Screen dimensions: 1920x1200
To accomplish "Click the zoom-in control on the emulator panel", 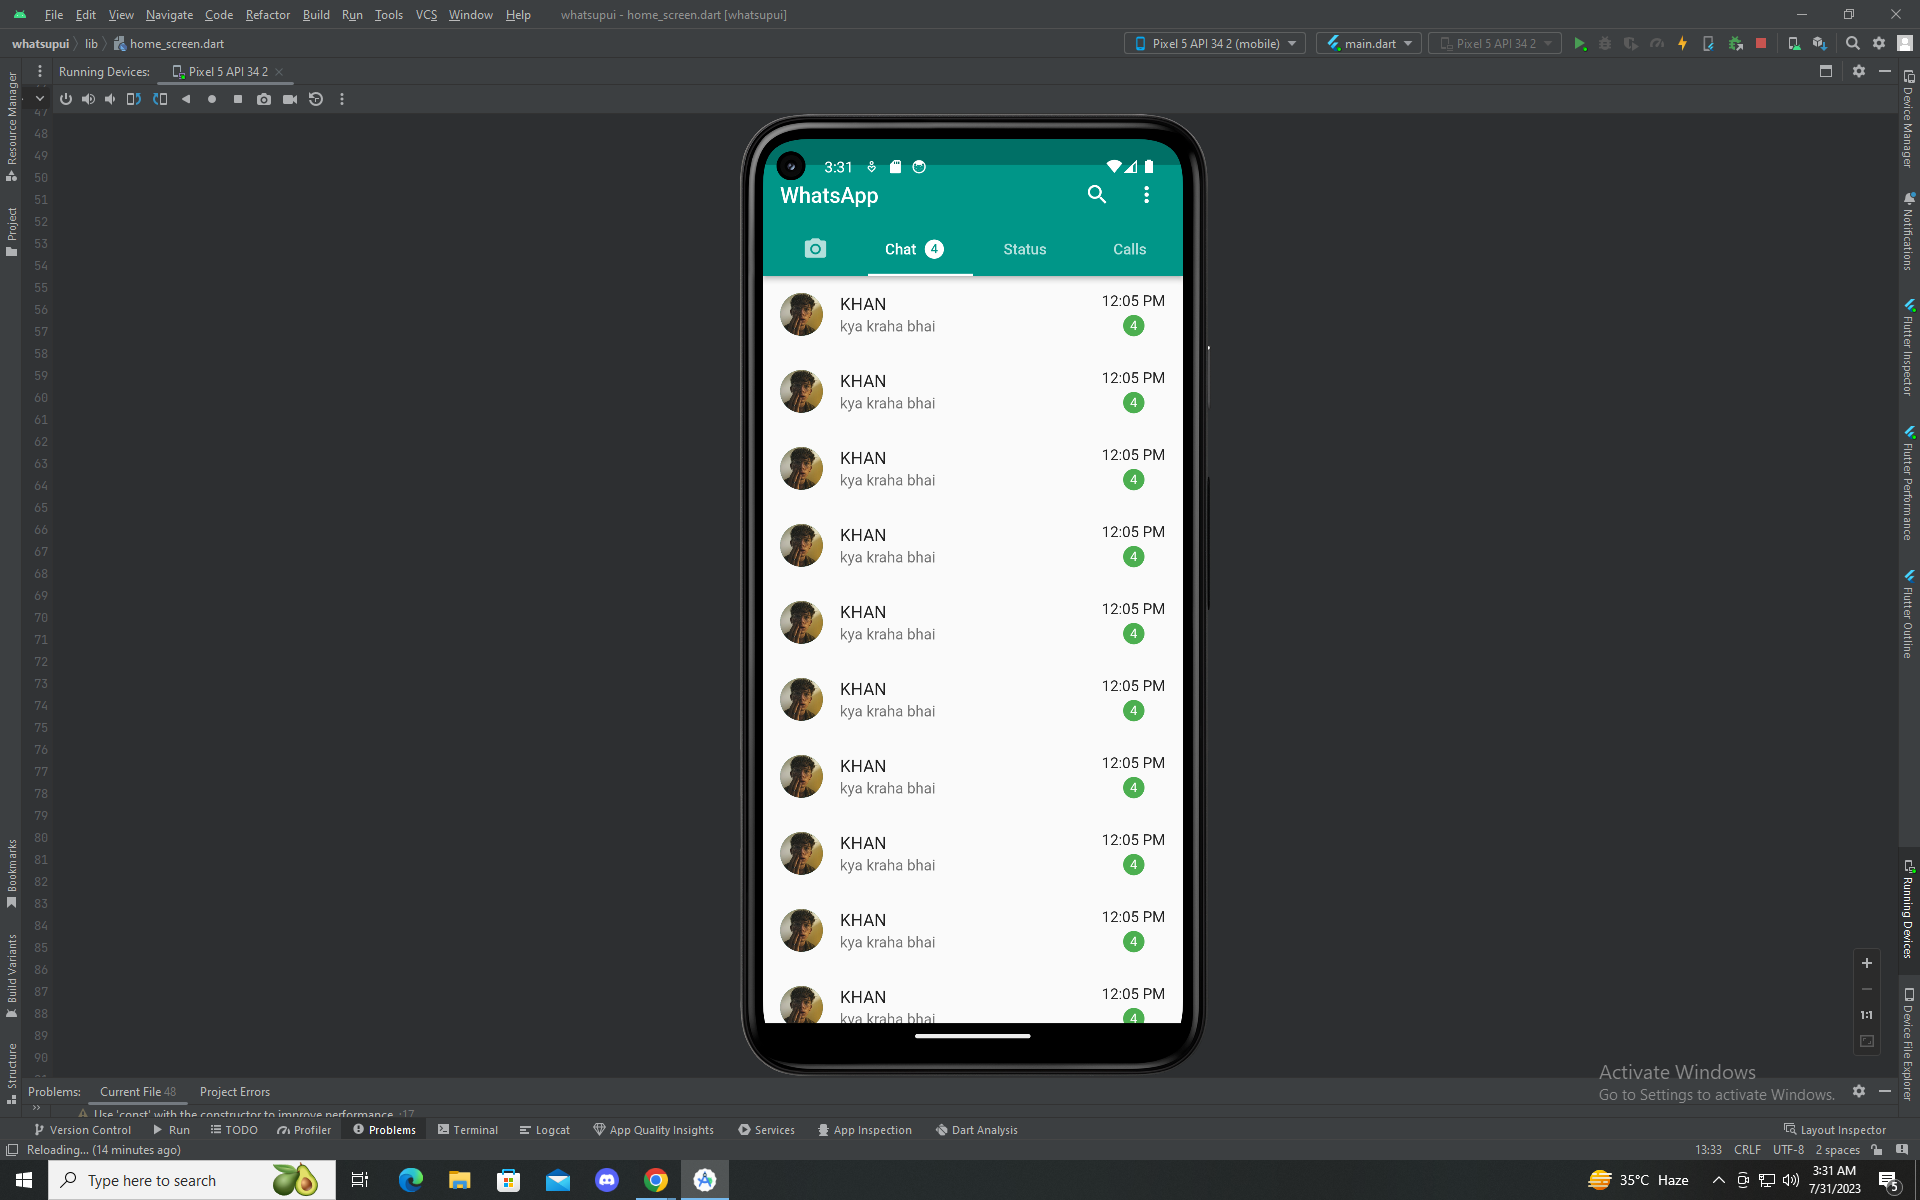I will 1866,963.
